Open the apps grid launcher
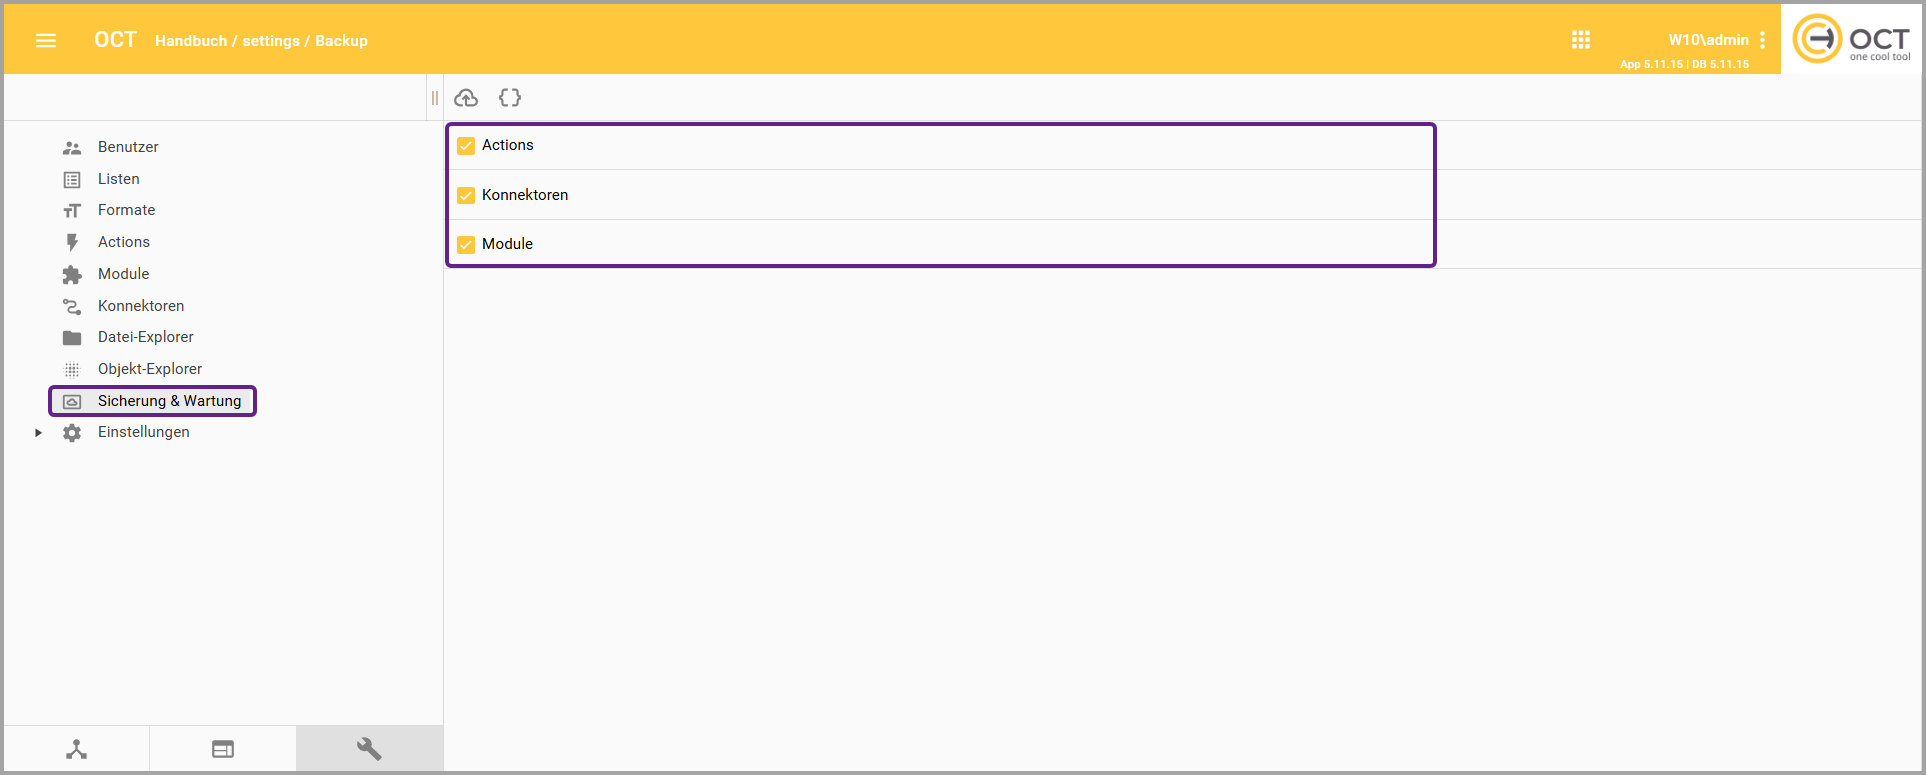The image size is (1926, 775). pyautogui.click(x=1580, y=40)
